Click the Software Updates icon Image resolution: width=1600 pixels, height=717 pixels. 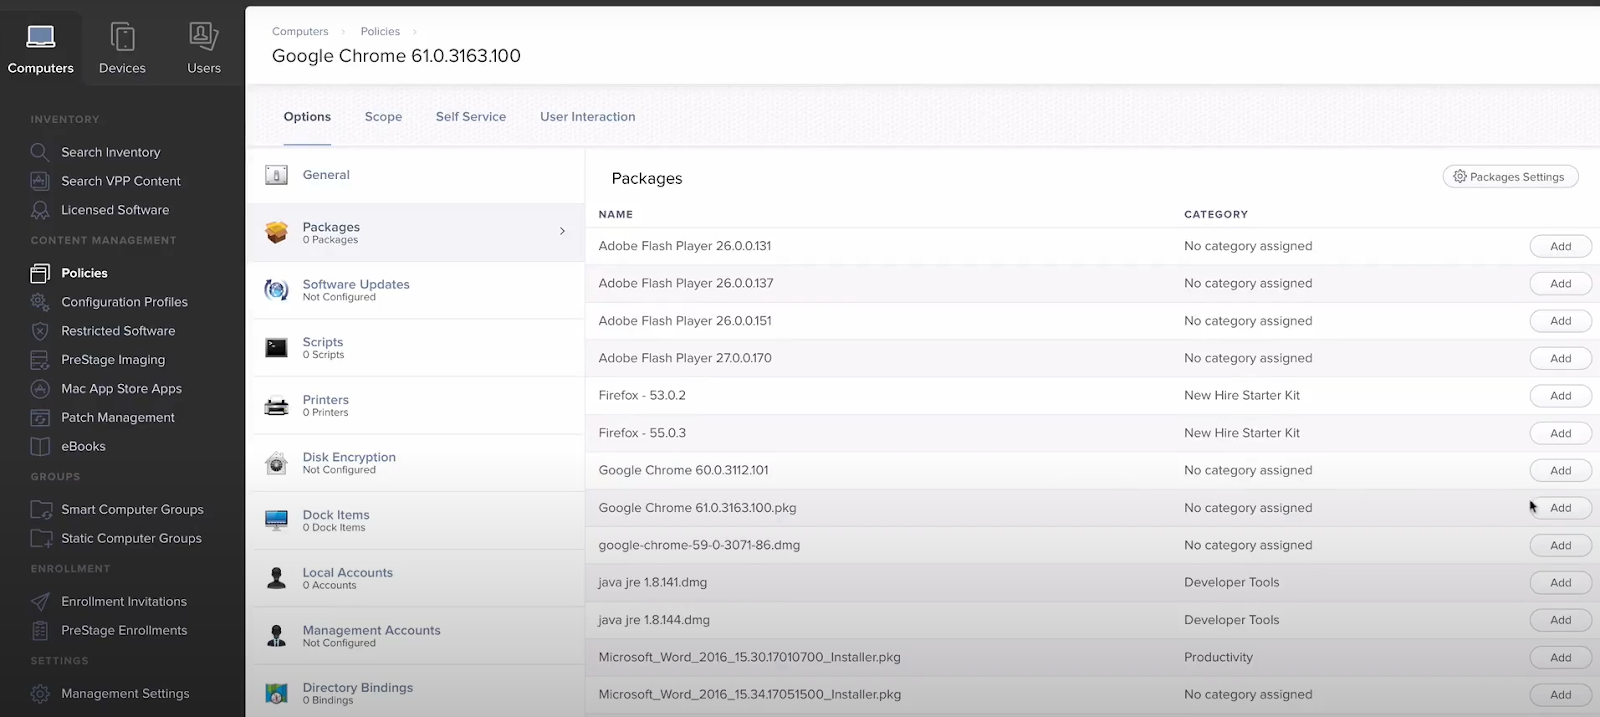tap(277, 290)
